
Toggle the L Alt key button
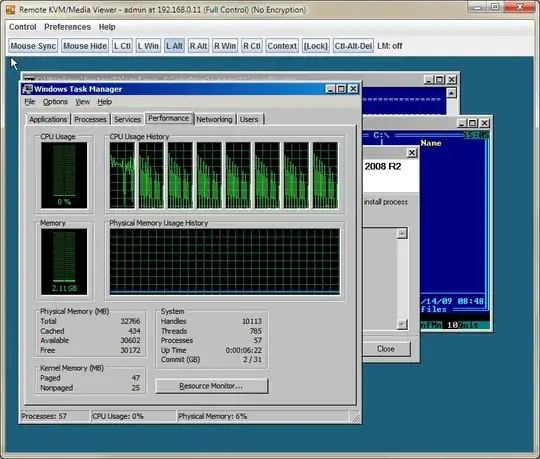174,46
